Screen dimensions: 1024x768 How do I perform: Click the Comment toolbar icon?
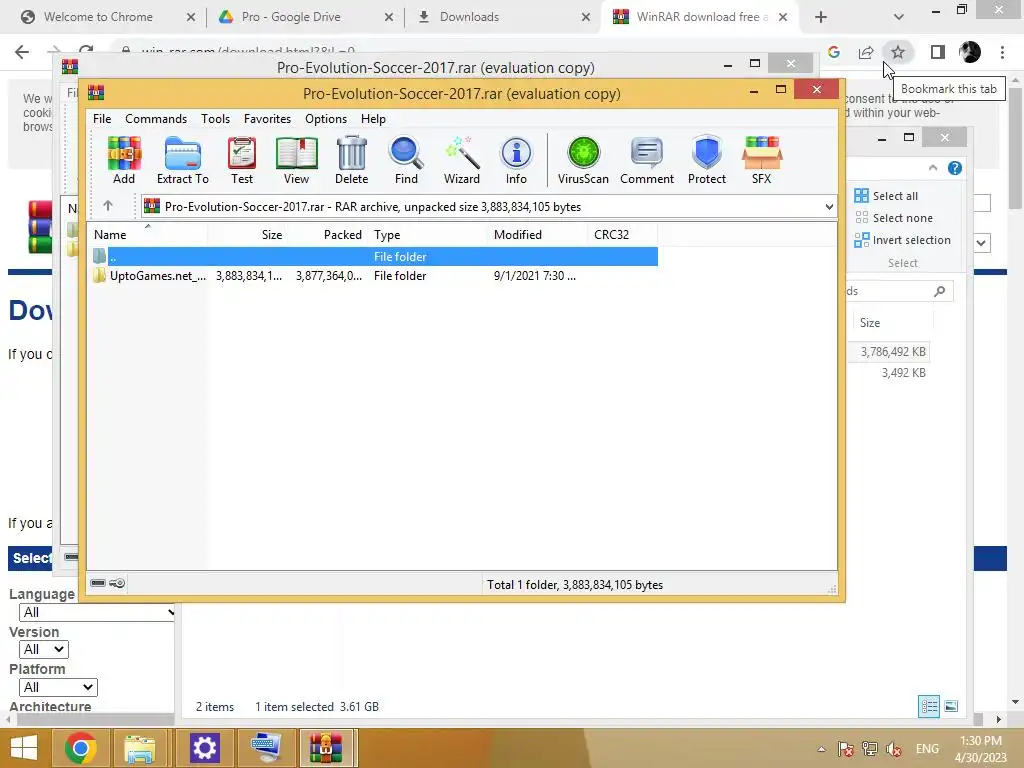(x=647, y=161)
